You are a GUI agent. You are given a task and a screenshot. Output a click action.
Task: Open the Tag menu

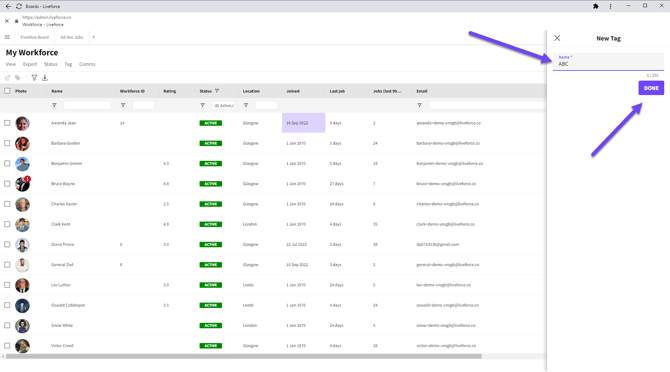(68, 64)
